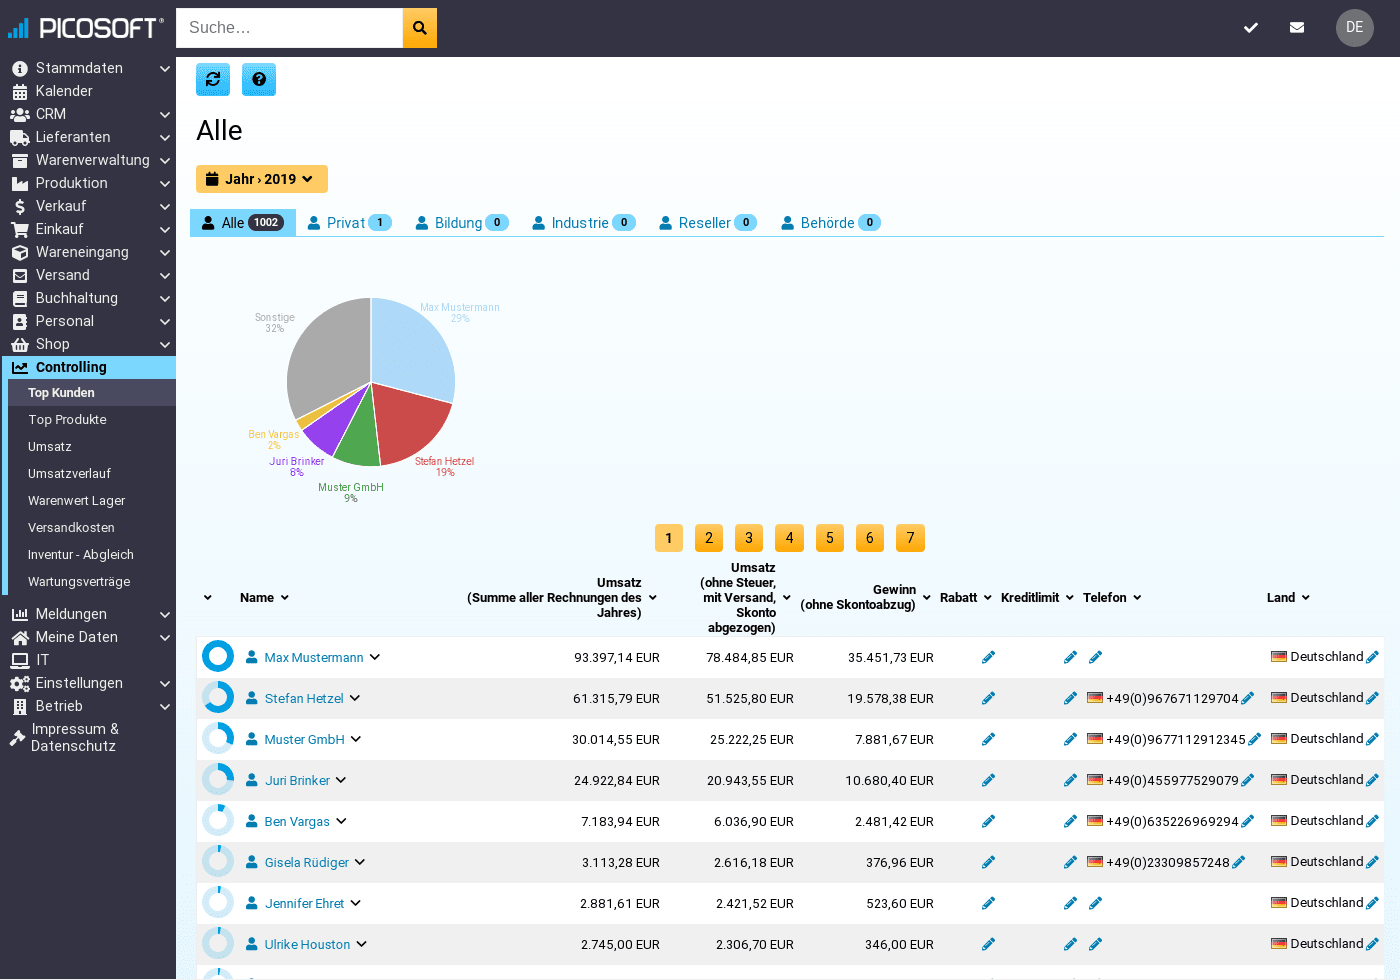Click the Suche search input field
The height and width of the screenshot is (980, 1400).
coord(289,28)
